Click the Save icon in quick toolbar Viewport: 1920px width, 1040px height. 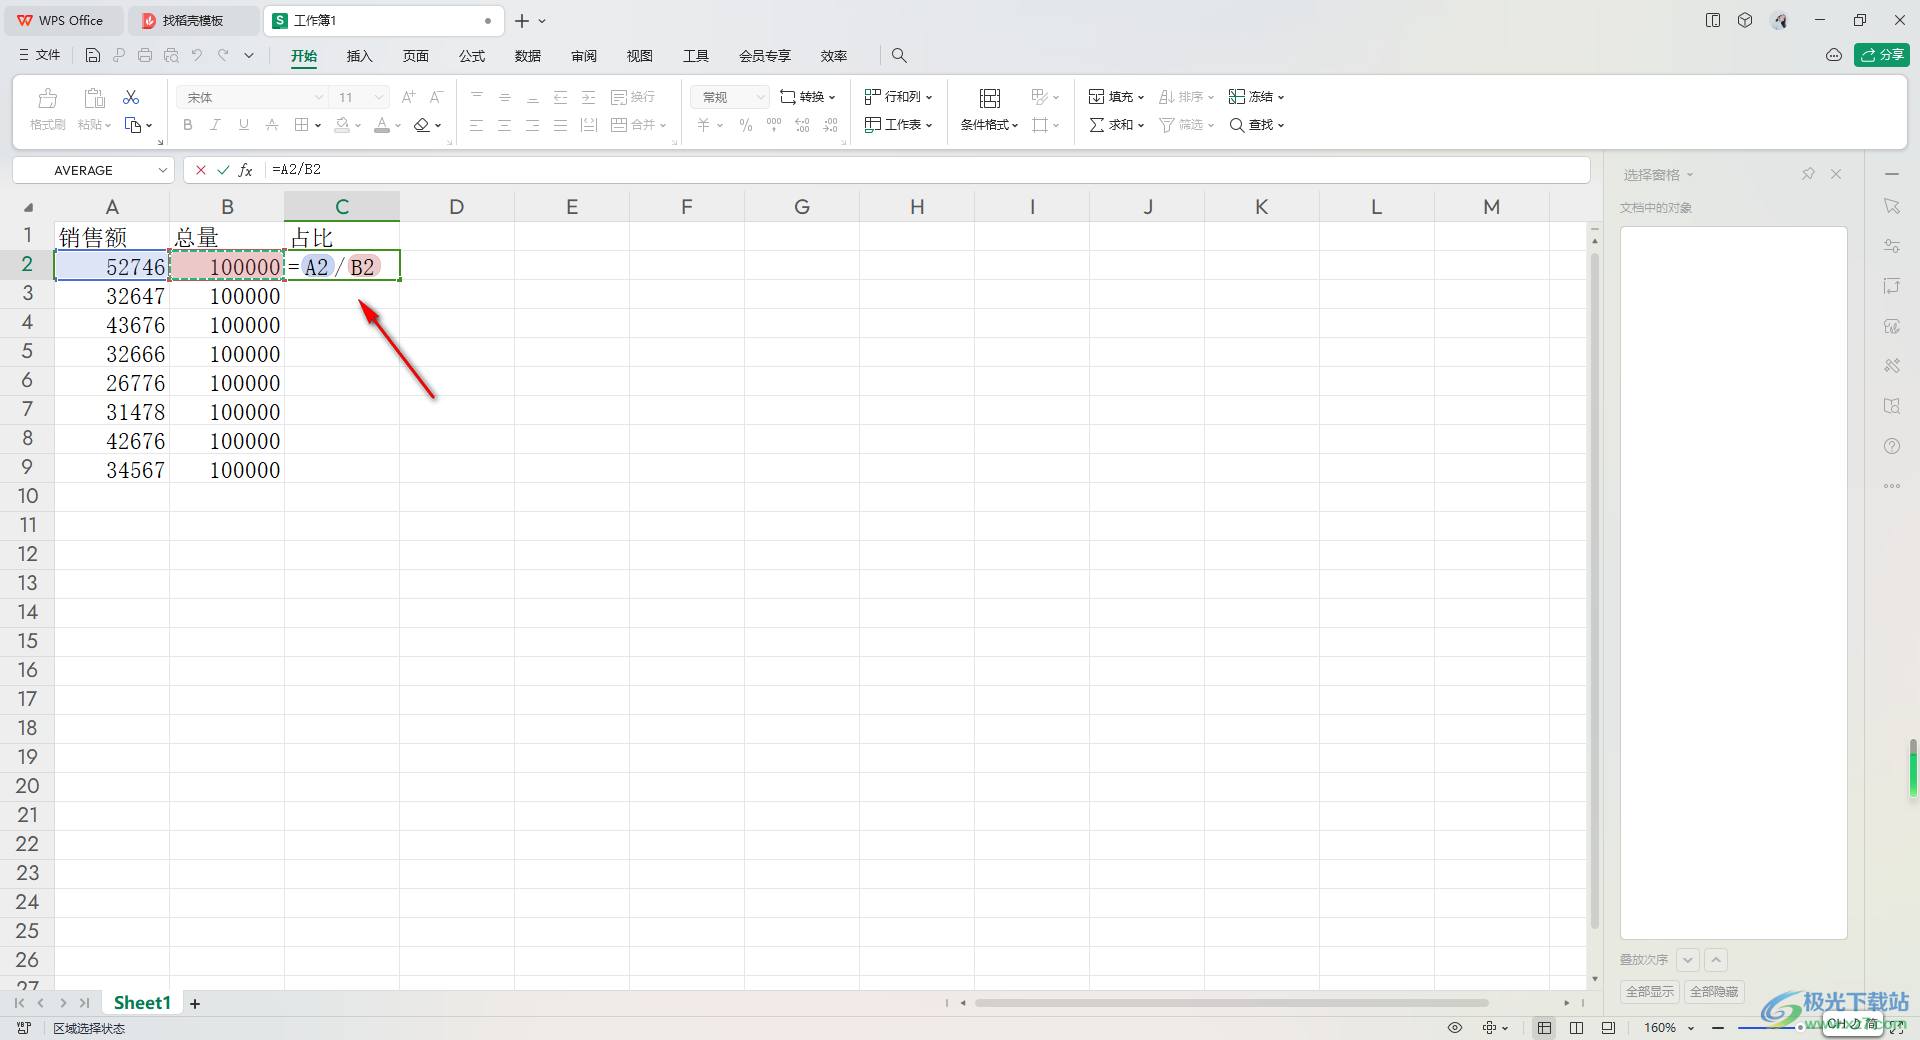[93, 55]
